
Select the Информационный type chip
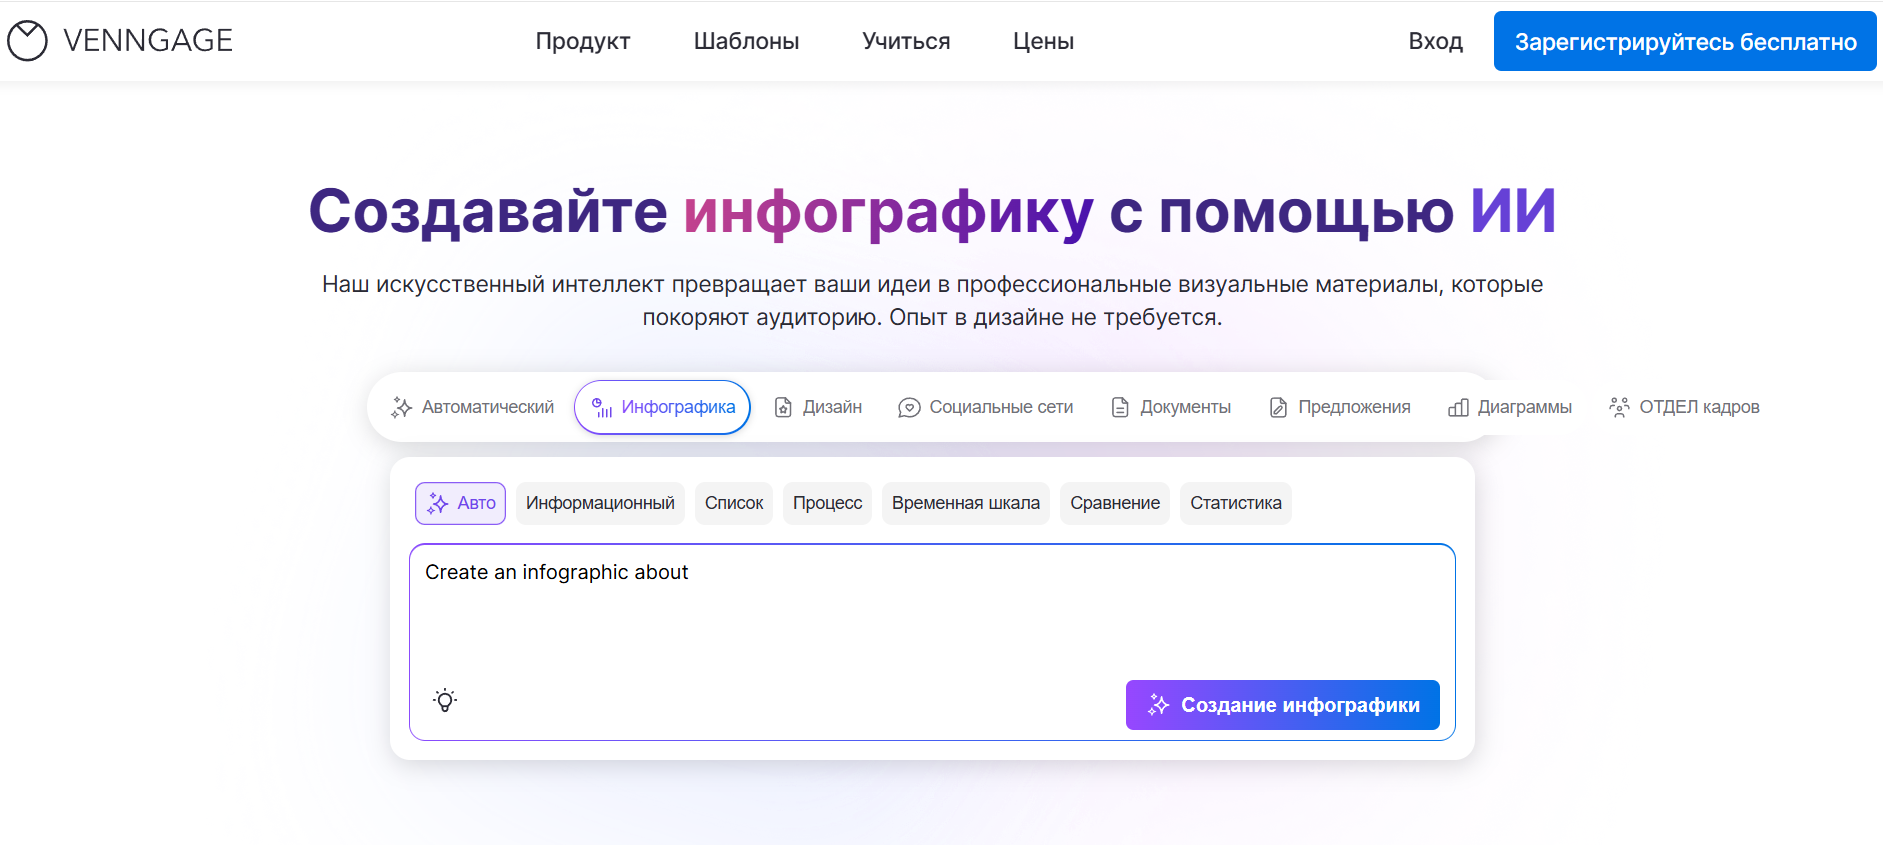(600, 503)
